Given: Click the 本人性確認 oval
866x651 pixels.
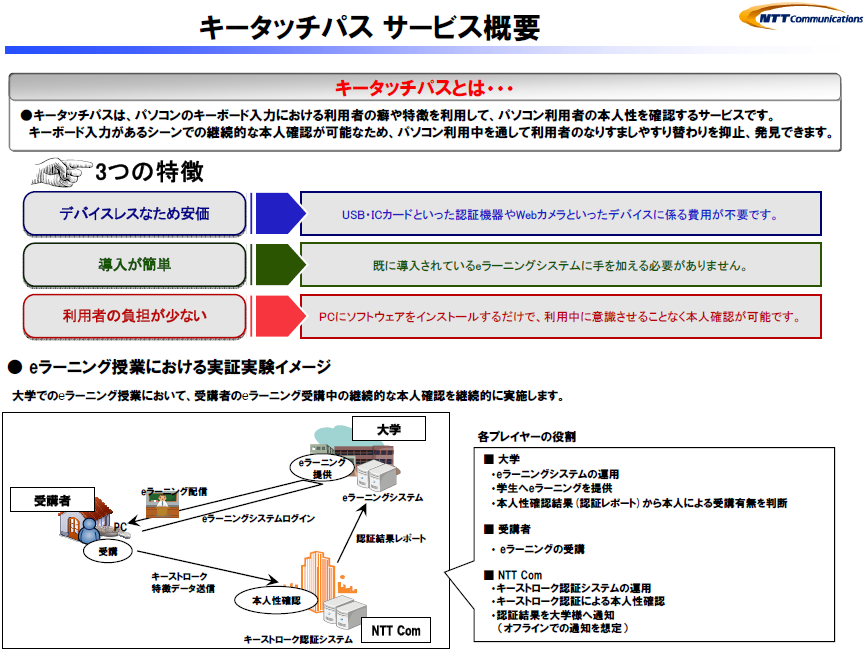Looking at the screenshot, I should [276, 600].
